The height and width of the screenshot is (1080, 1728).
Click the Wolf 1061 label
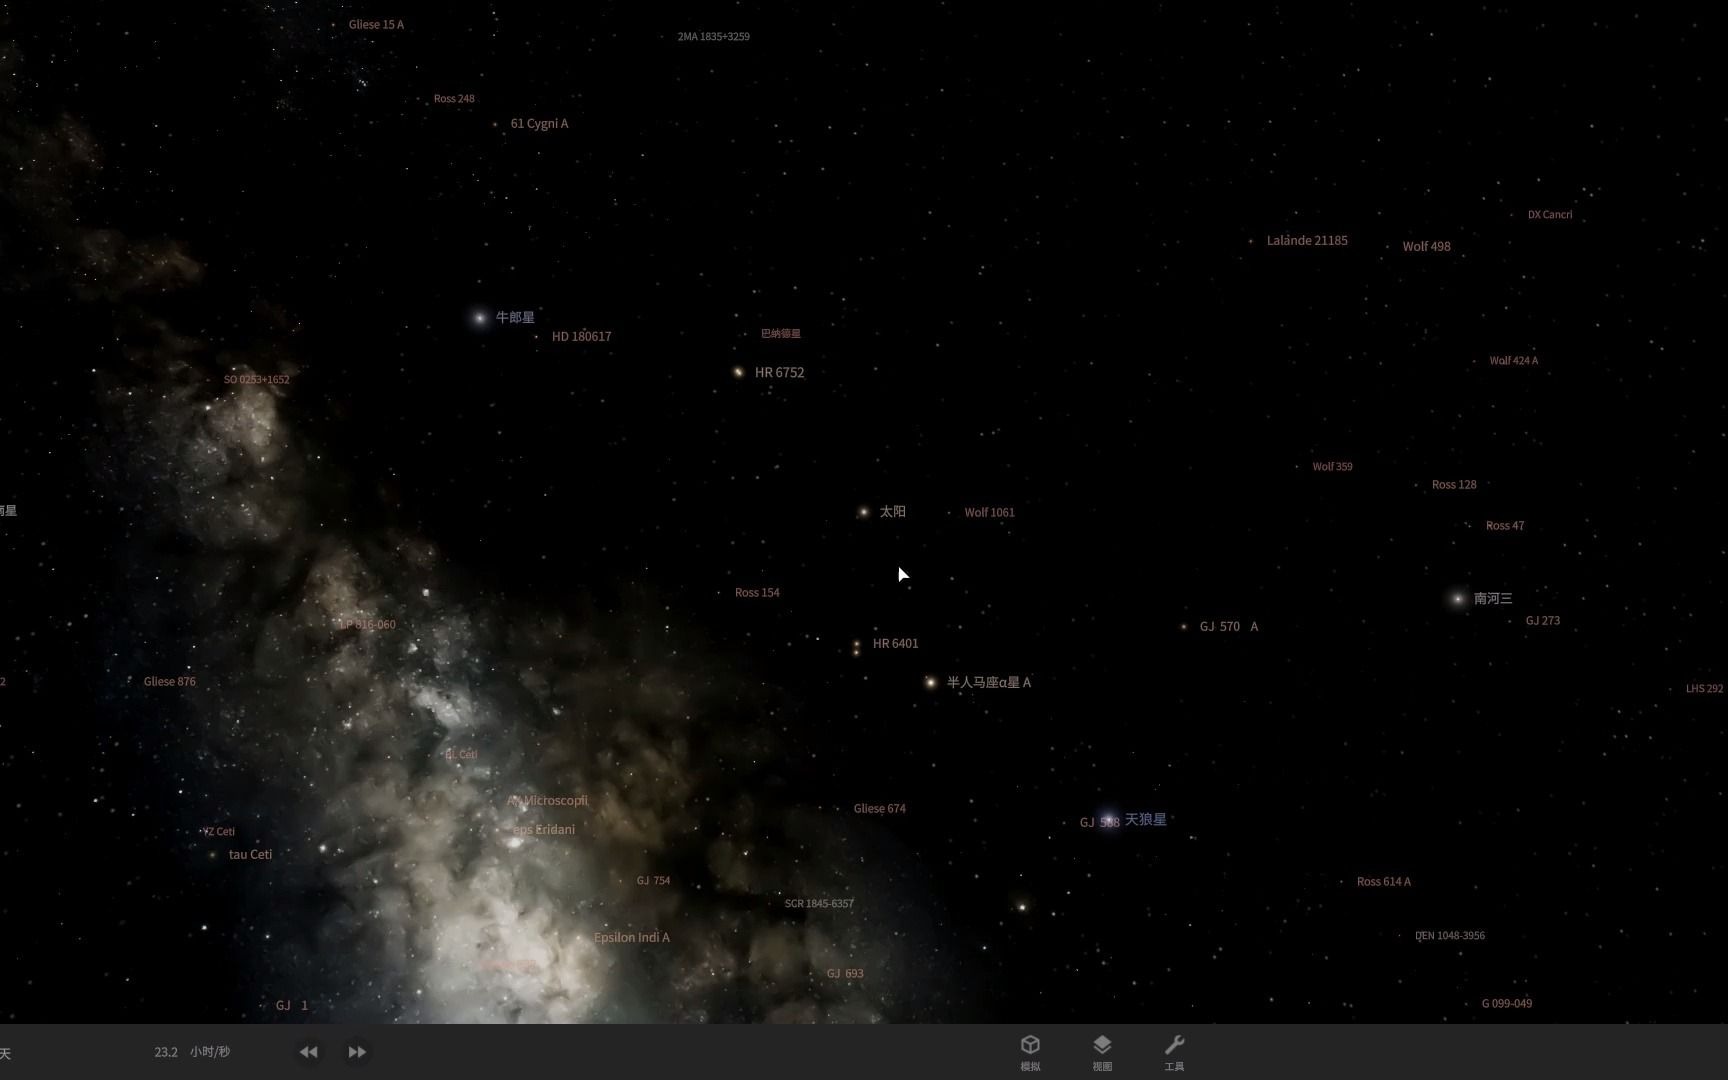[989, 512]
